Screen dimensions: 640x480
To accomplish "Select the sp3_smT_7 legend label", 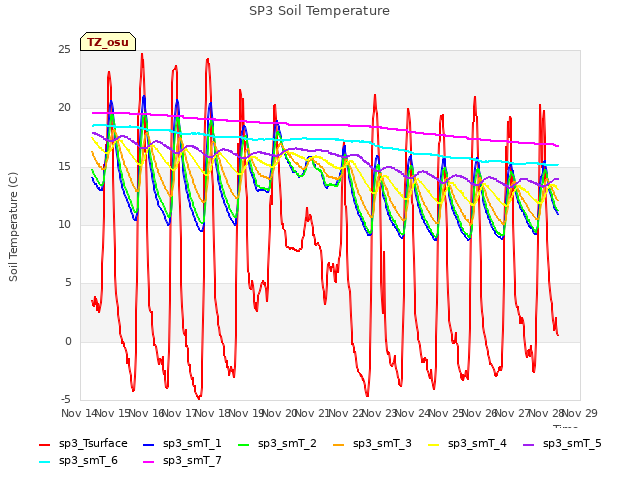I will click(192, 461).
